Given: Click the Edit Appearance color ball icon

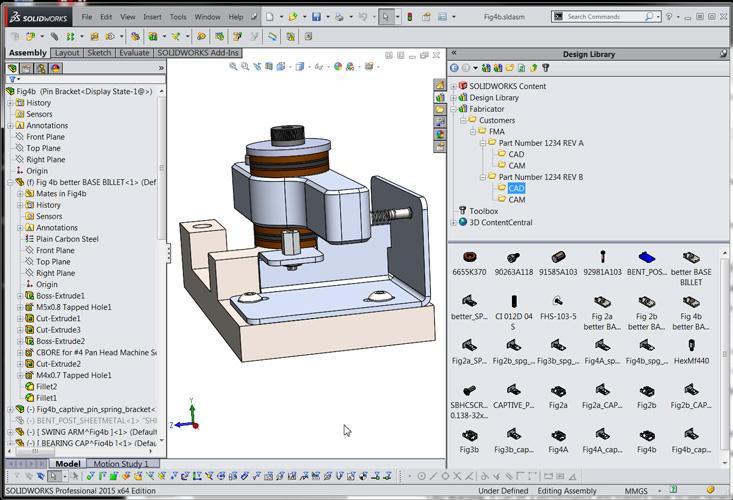Looking at the screenshot, I should tap(338, 66).
